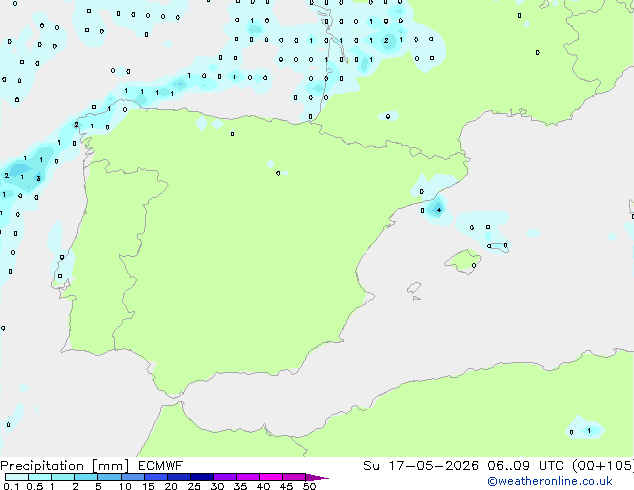This screenshot has height=490, width=634.
Task: Click the legend label "35"
Action: tap(240, 486)
